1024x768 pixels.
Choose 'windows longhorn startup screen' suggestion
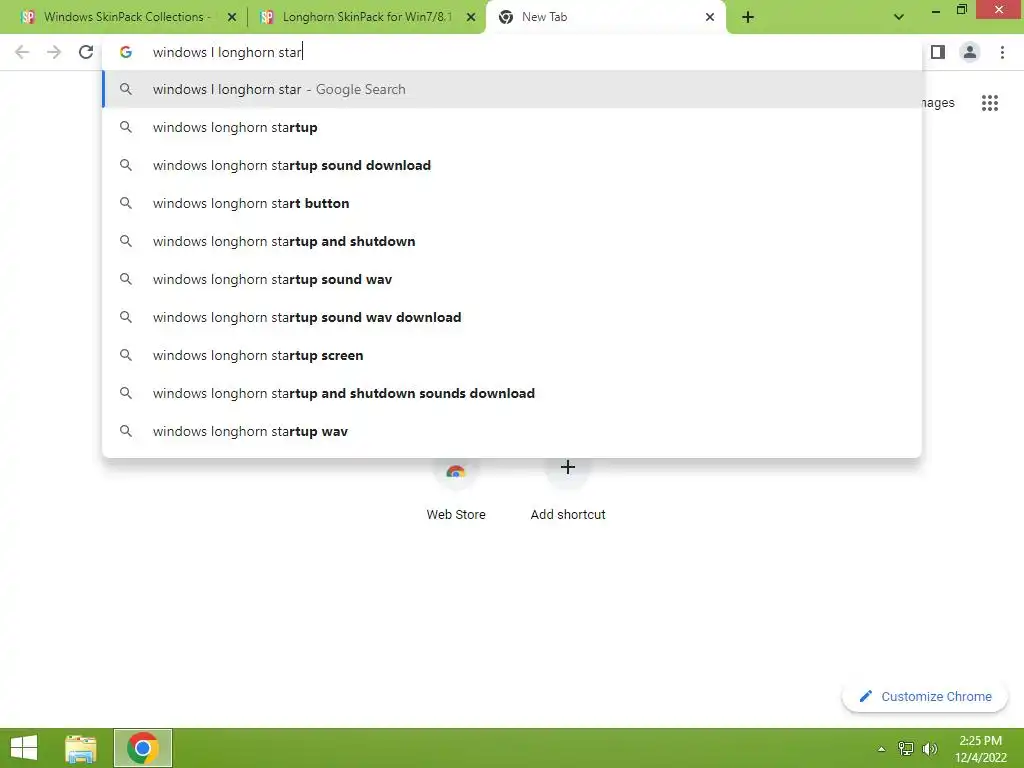point(512,355)
